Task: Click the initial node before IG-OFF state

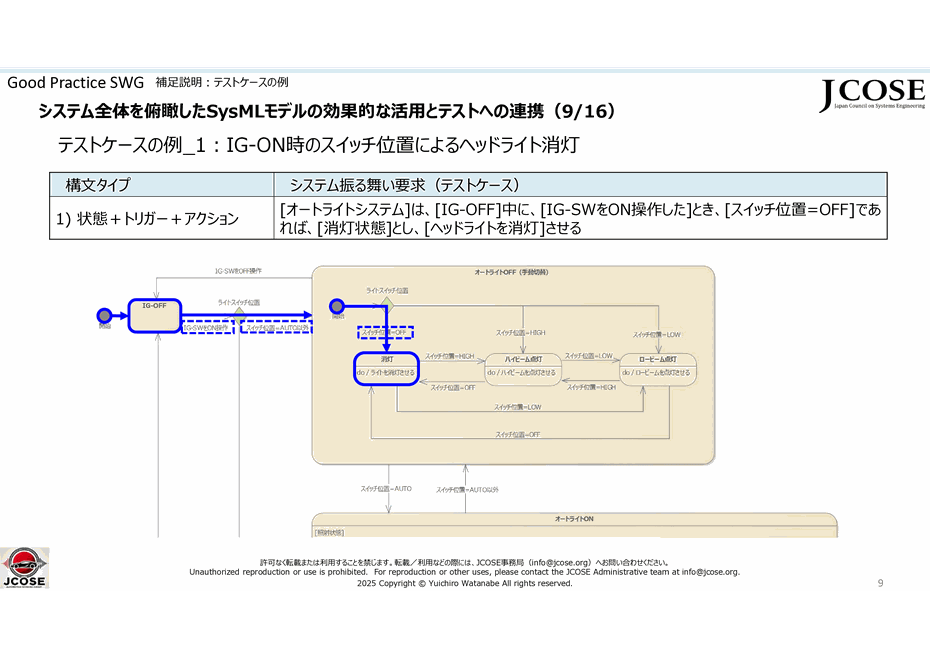Action: point(104,315)
